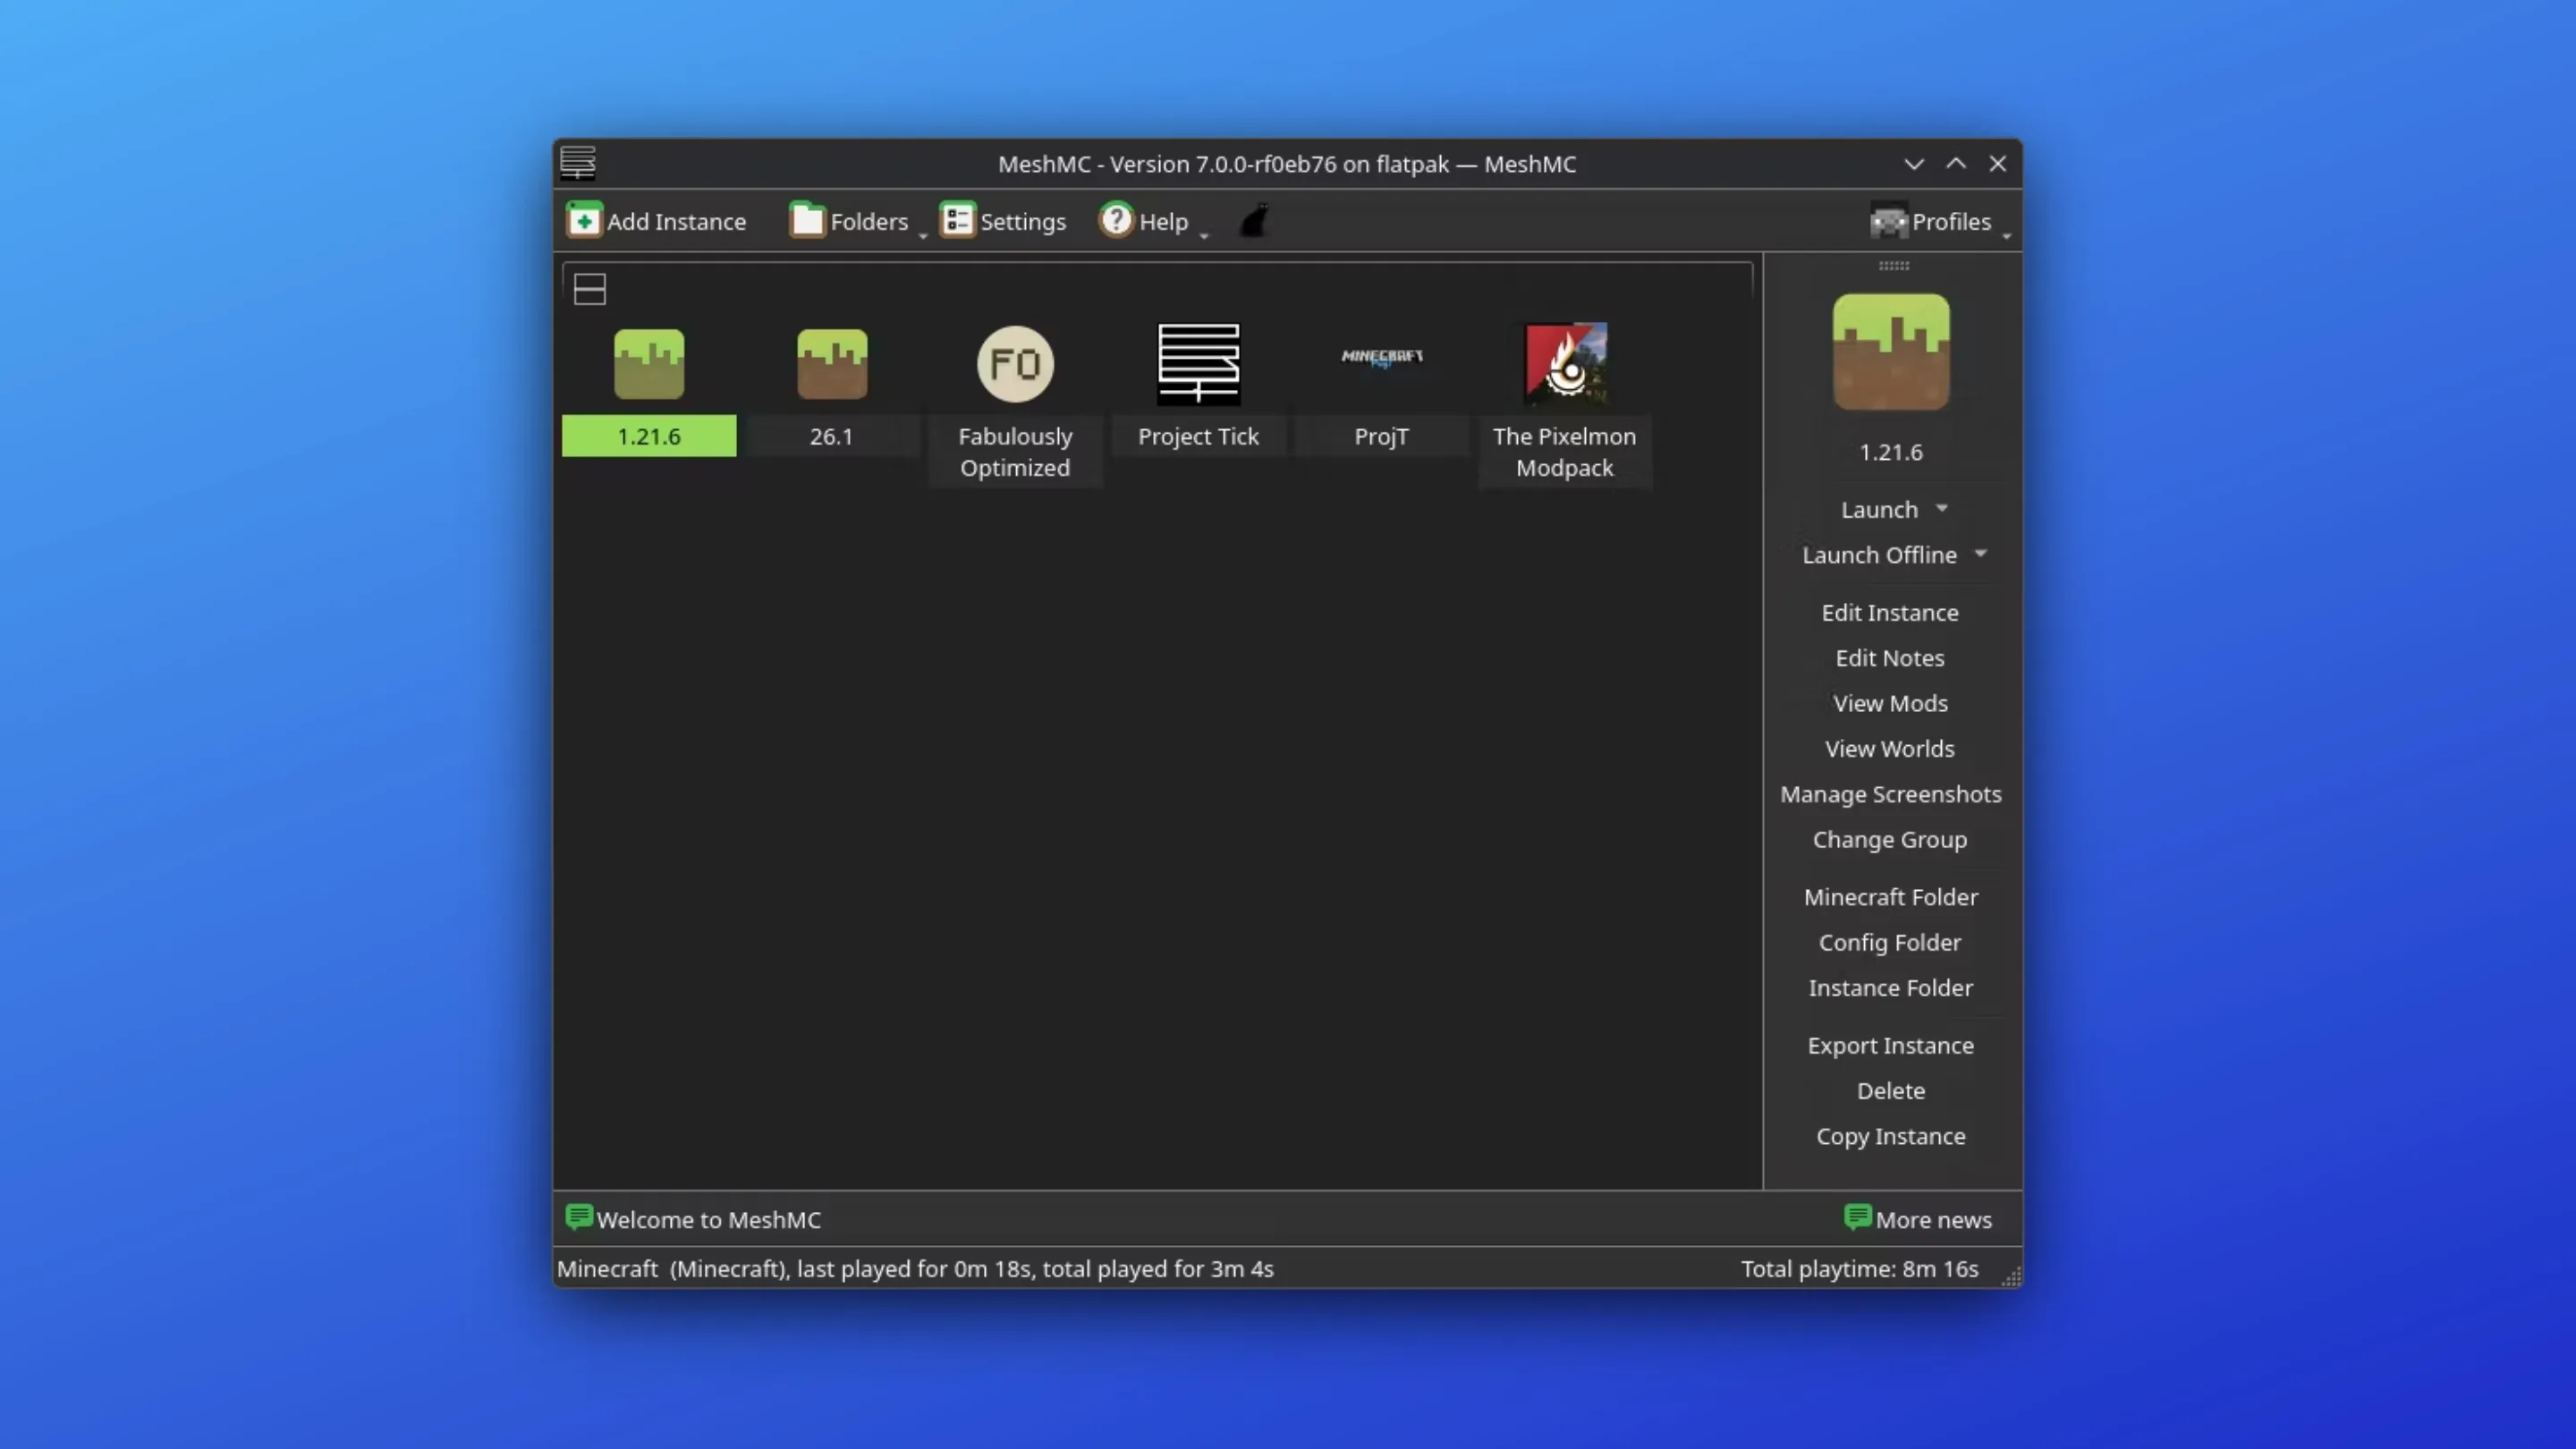Select the 26.1 instance thumbnail

(x=832, y=364)
